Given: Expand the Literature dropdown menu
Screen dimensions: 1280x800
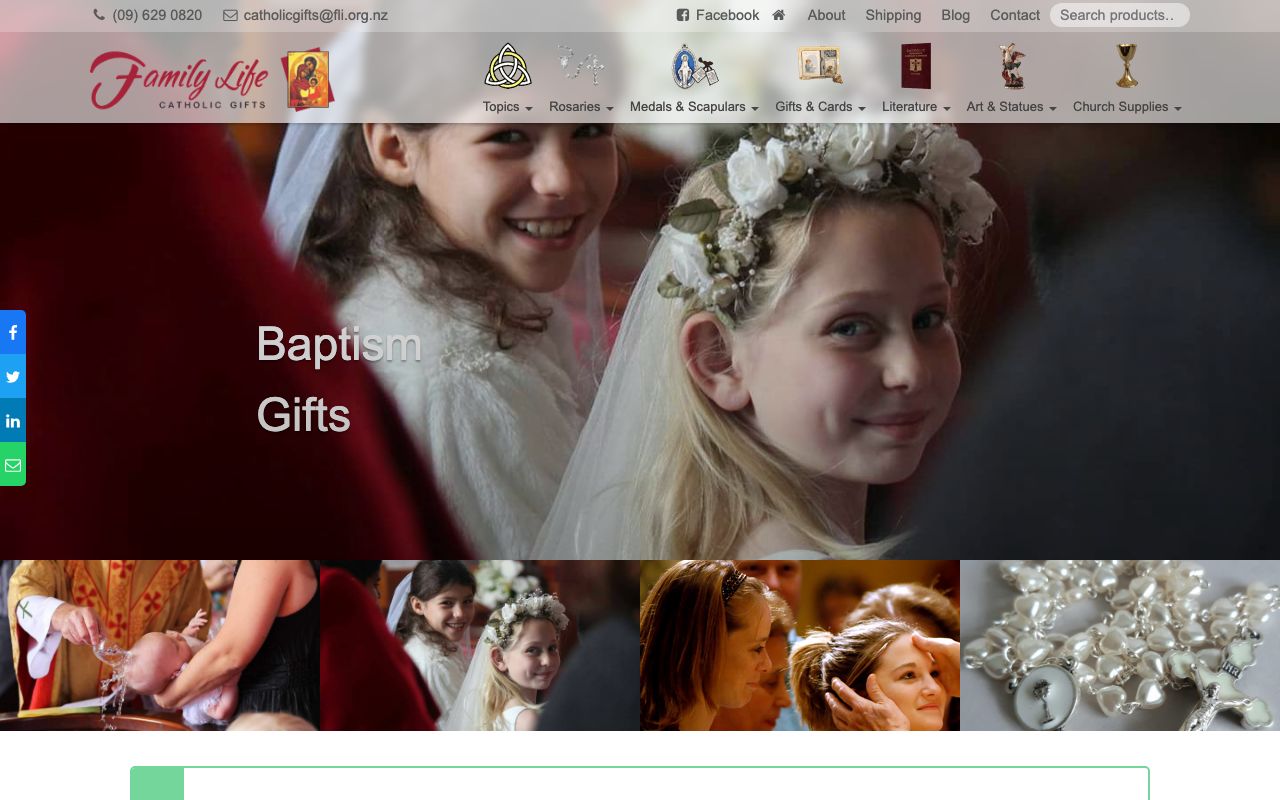Looking at the screenshot, I should [x=916, y=107].
